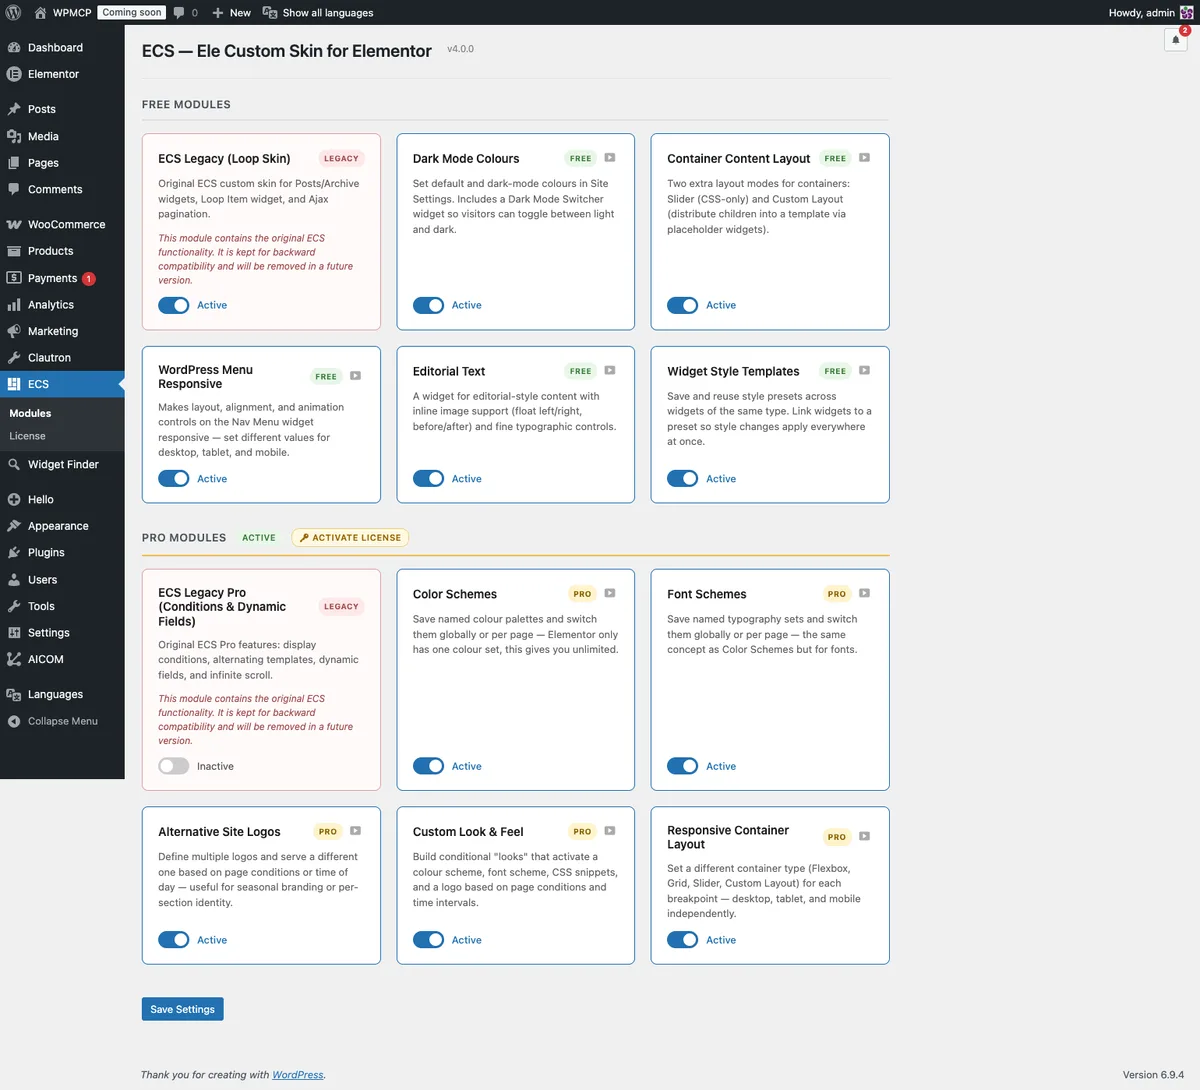The width and height of the screenshot is (1200, 1090).
Task: Play video for Editorial Text module
Action: pyautogui.click(x=610, y=370)
